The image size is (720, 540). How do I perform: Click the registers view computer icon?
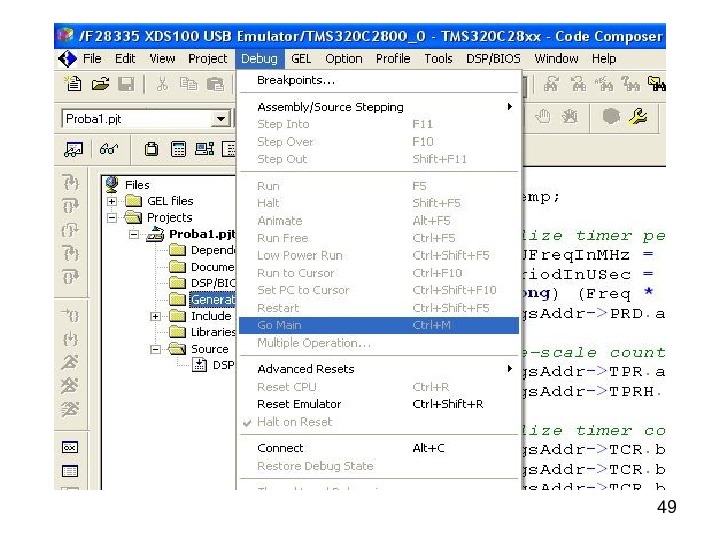click(x=204, y=149)
